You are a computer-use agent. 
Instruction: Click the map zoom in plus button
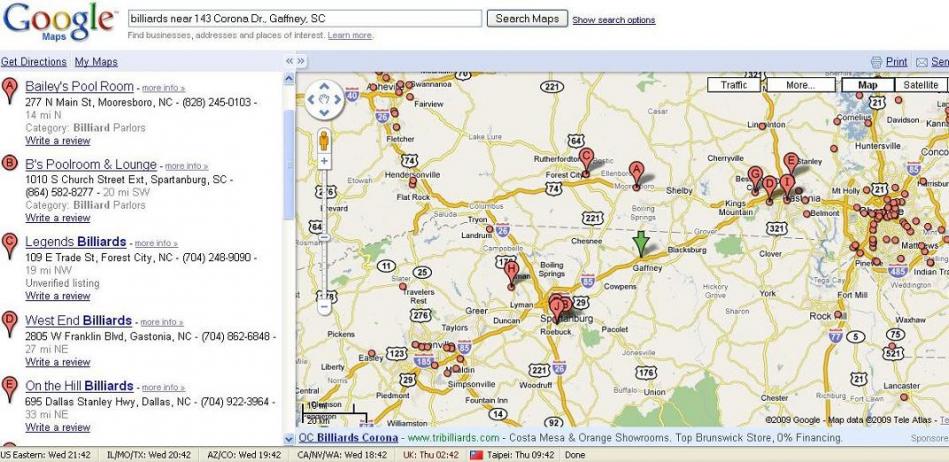tap(324, 161)
